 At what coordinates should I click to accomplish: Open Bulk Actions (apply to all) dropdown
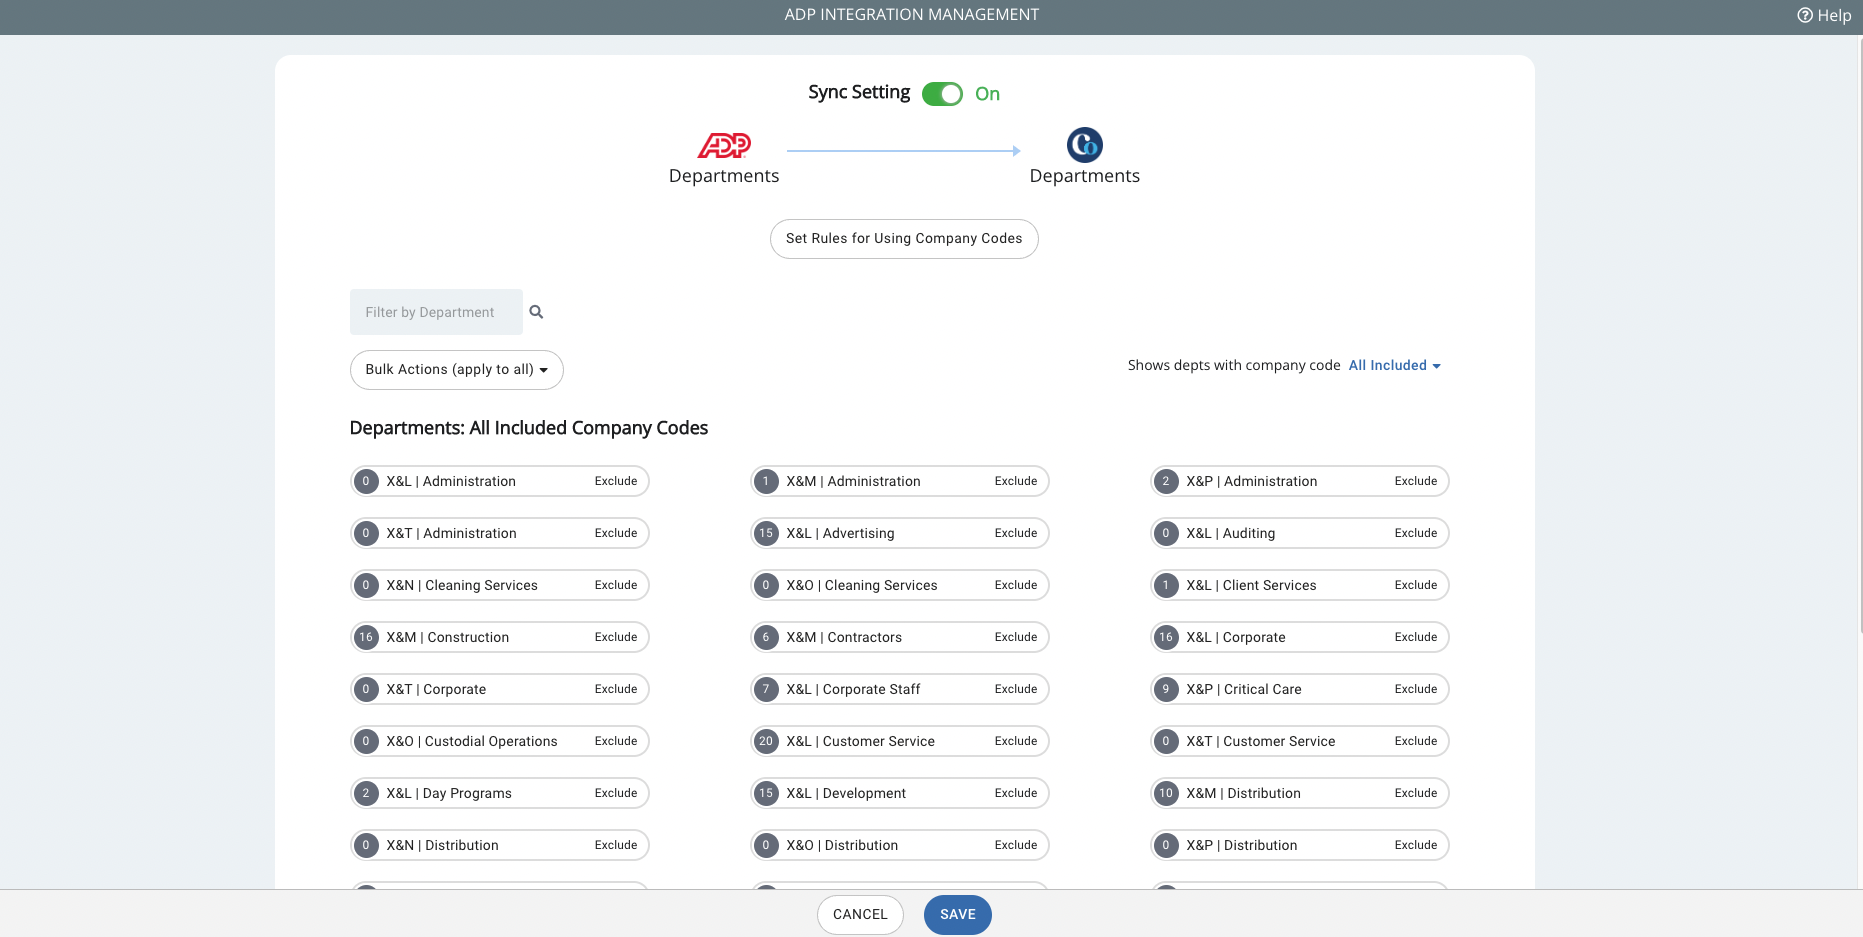point(457,370)
